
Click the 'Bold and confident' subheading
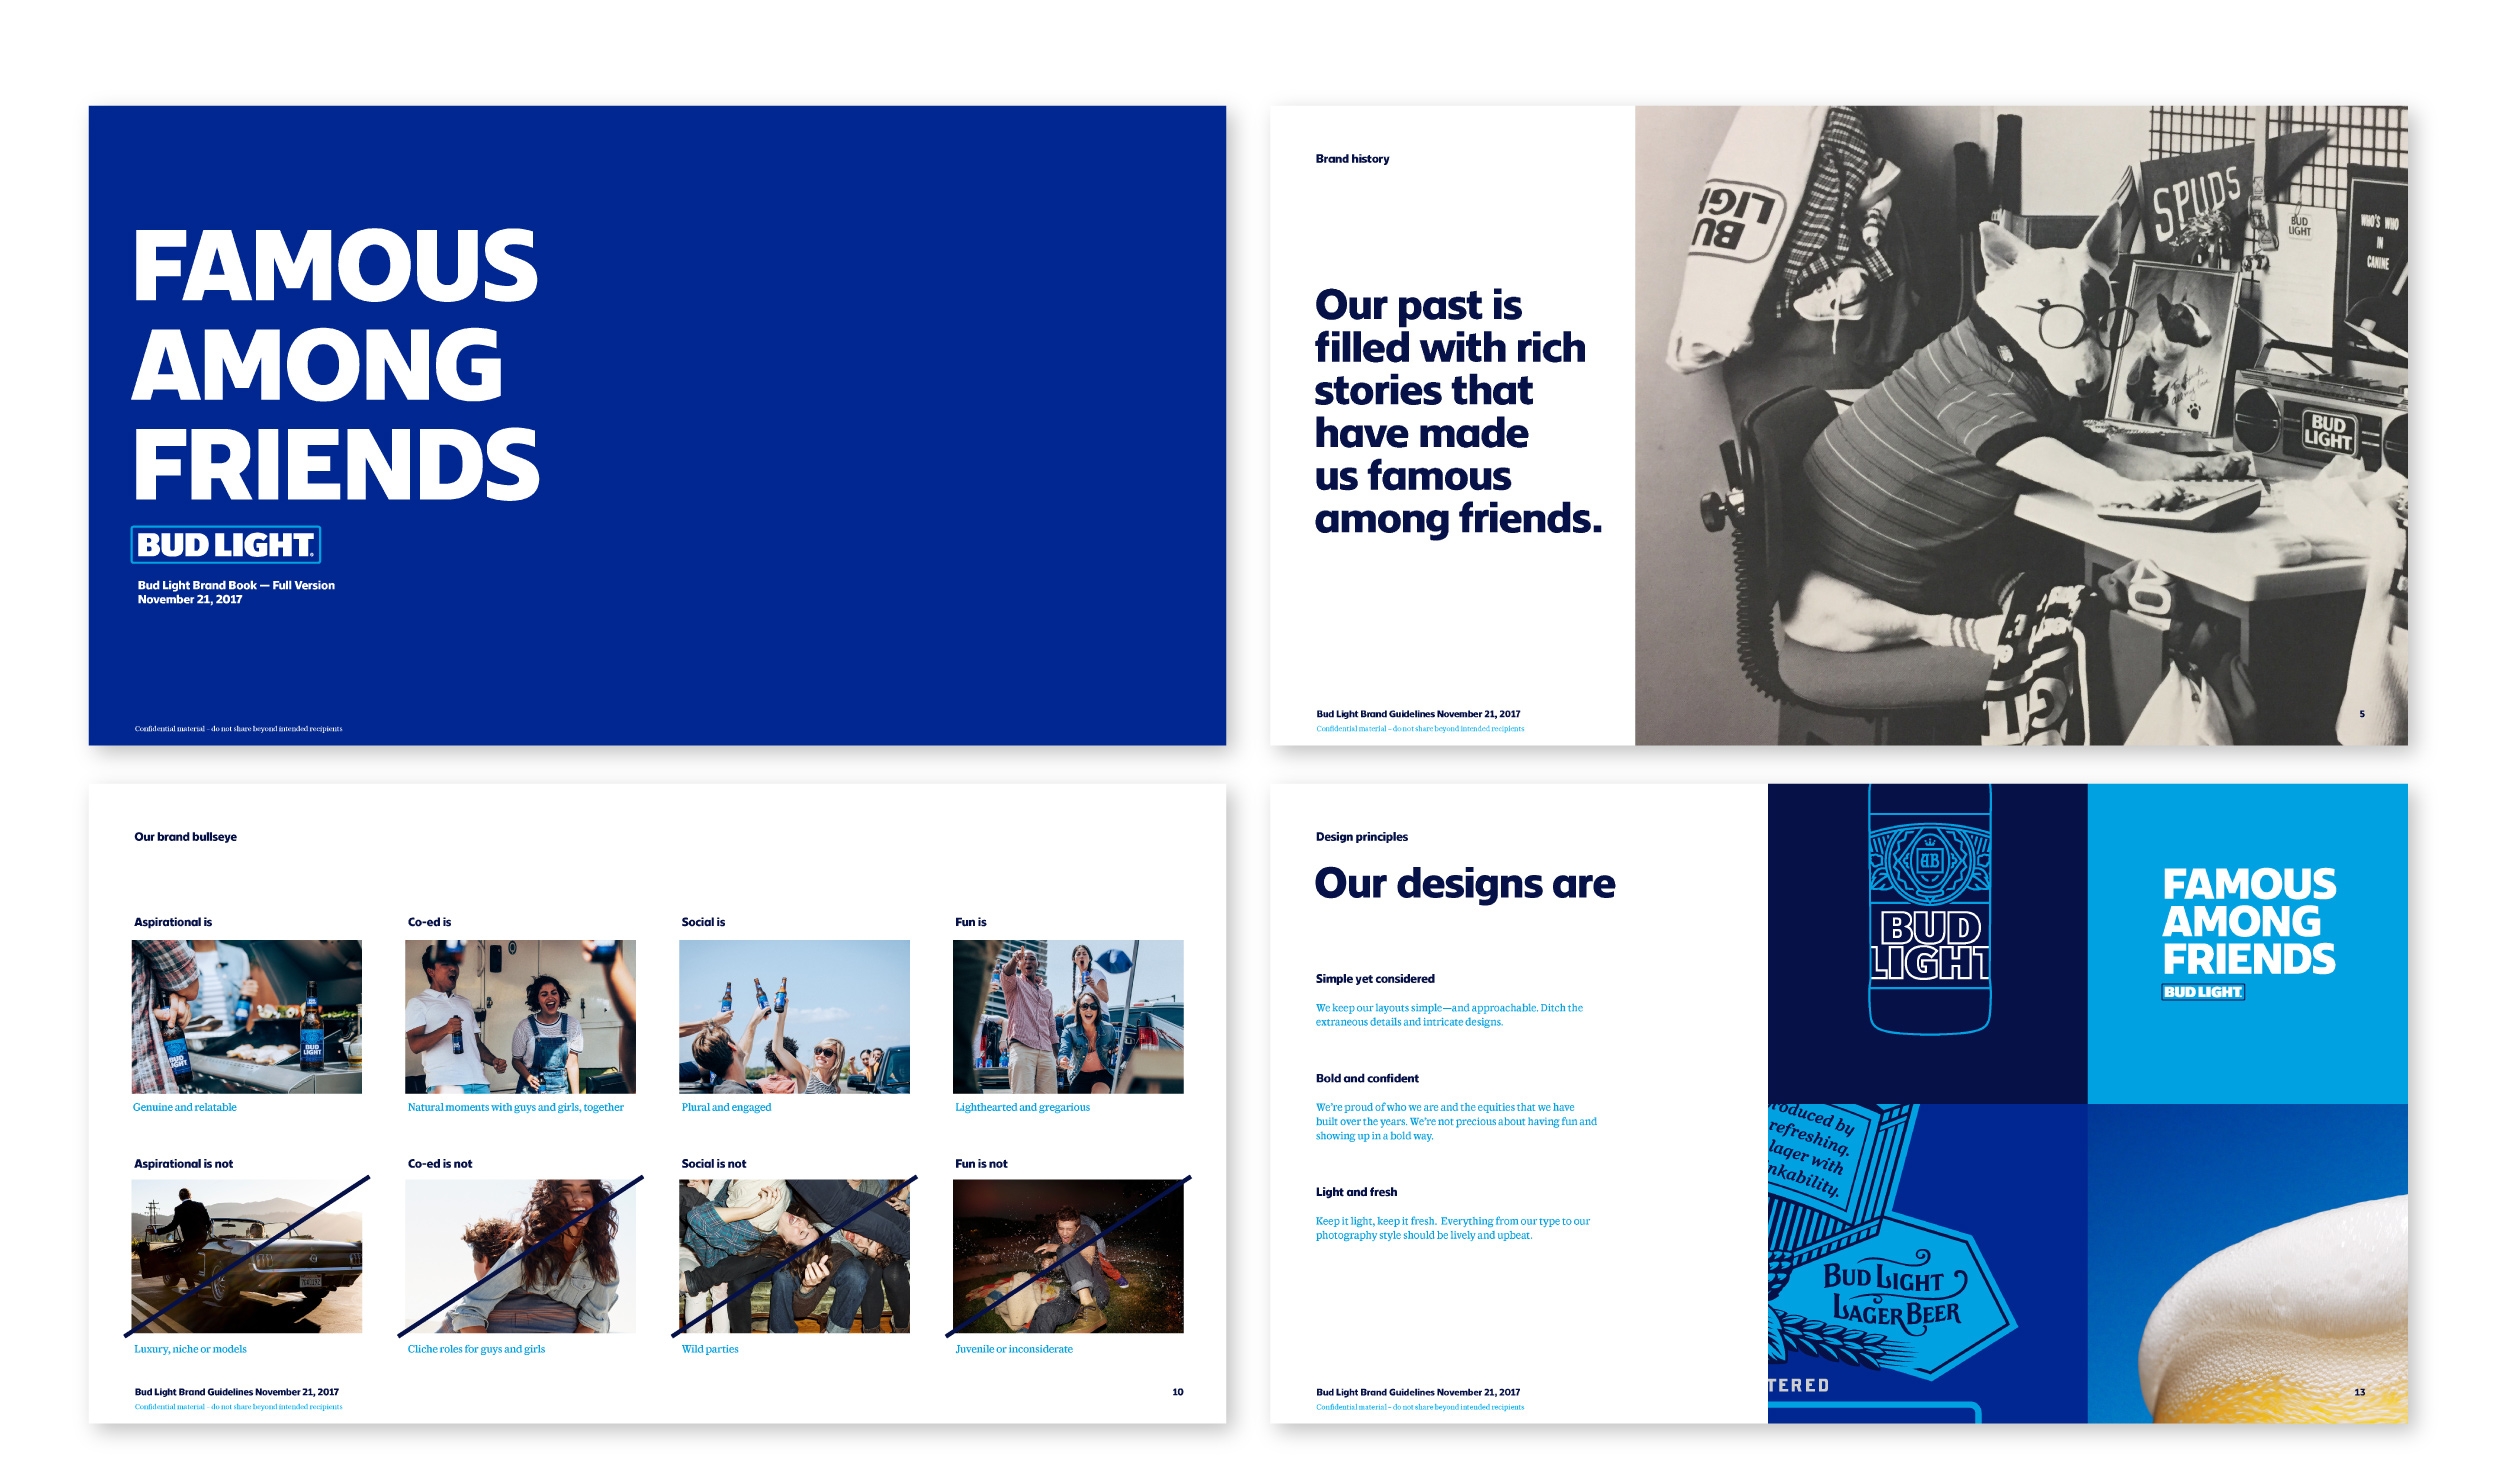[1367, 1078]
